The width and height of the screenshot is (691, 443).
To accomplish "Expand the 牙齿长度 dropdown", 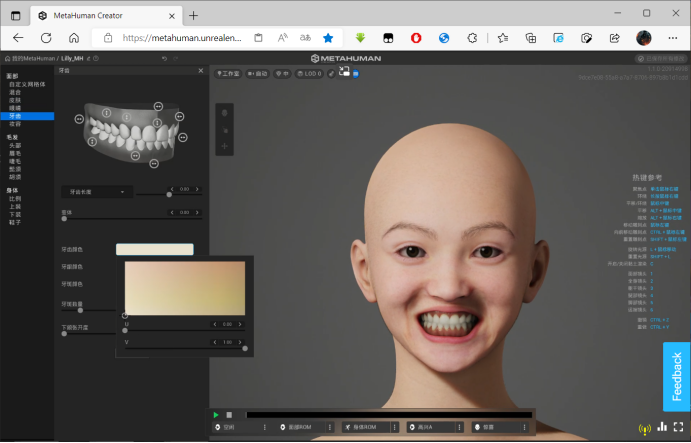I will [97, 192].
